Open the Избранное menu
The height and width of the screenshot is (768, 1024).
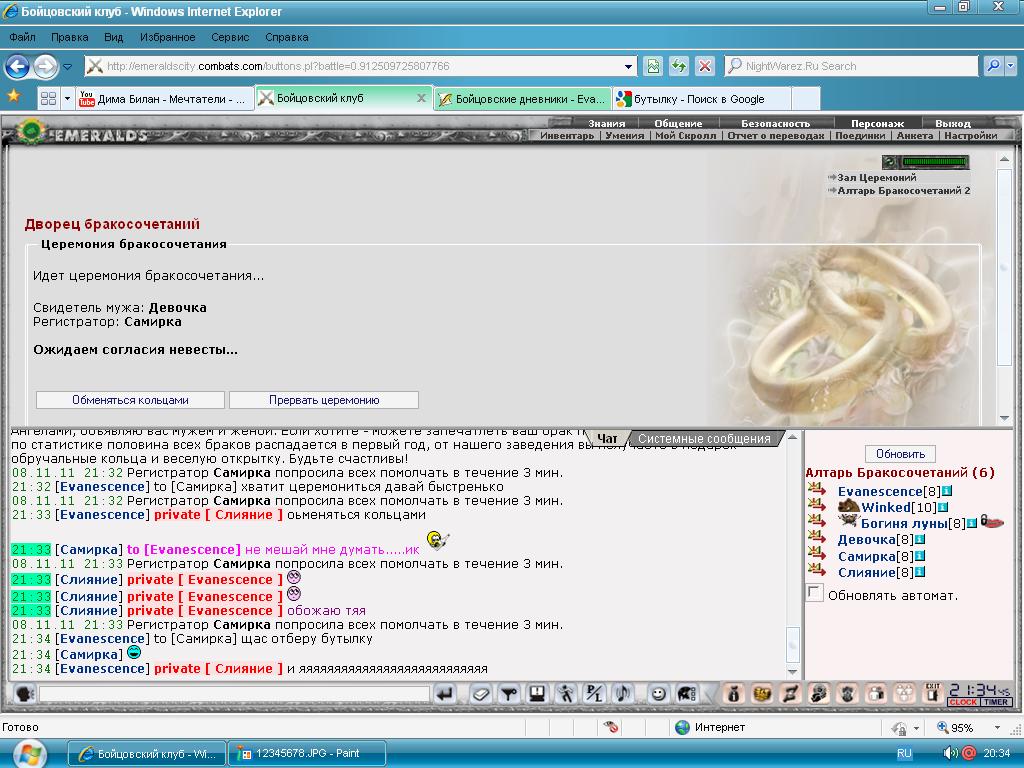pos(167,37)
